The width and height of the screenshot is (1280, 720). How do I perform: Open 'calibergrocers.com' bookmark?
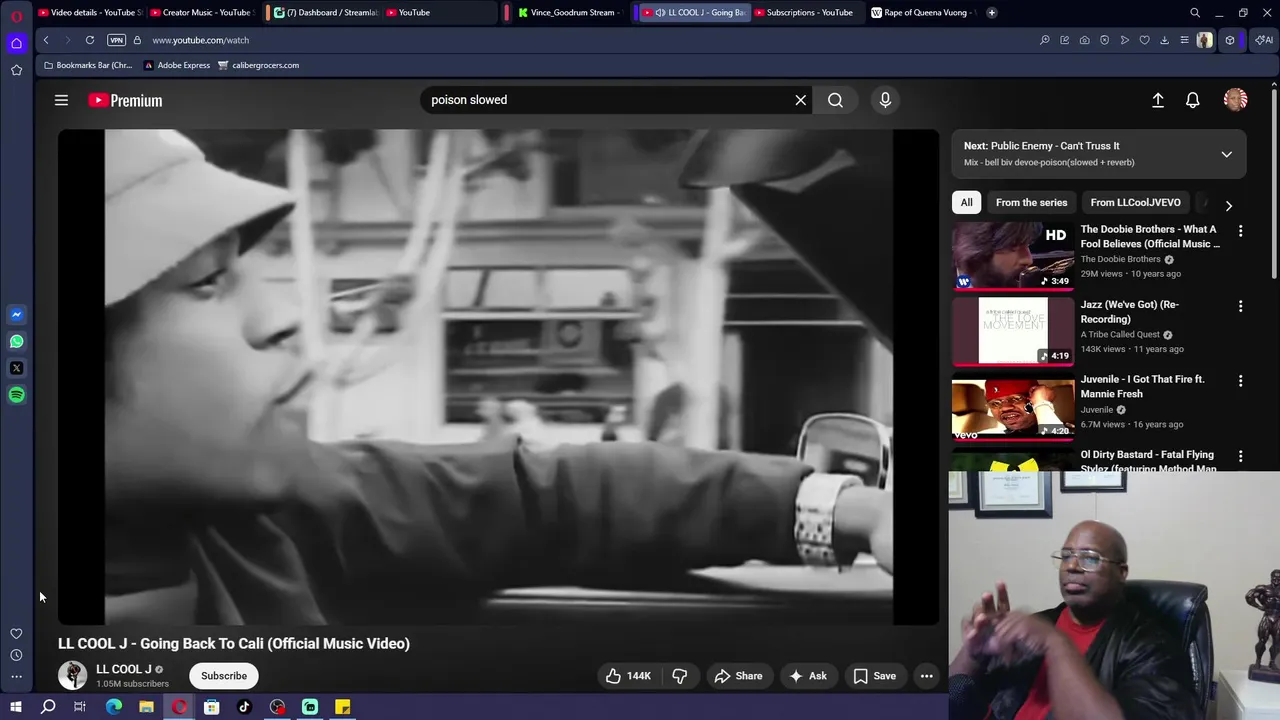(x=258, y=65)
